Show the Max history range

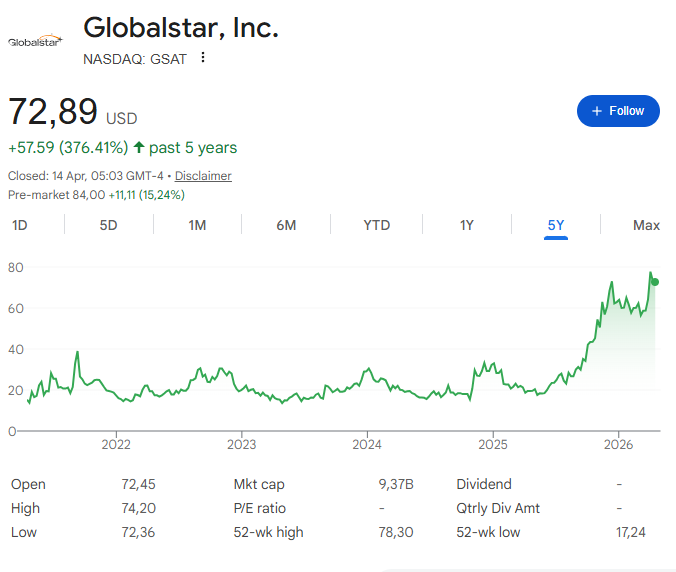click(646, 225)
